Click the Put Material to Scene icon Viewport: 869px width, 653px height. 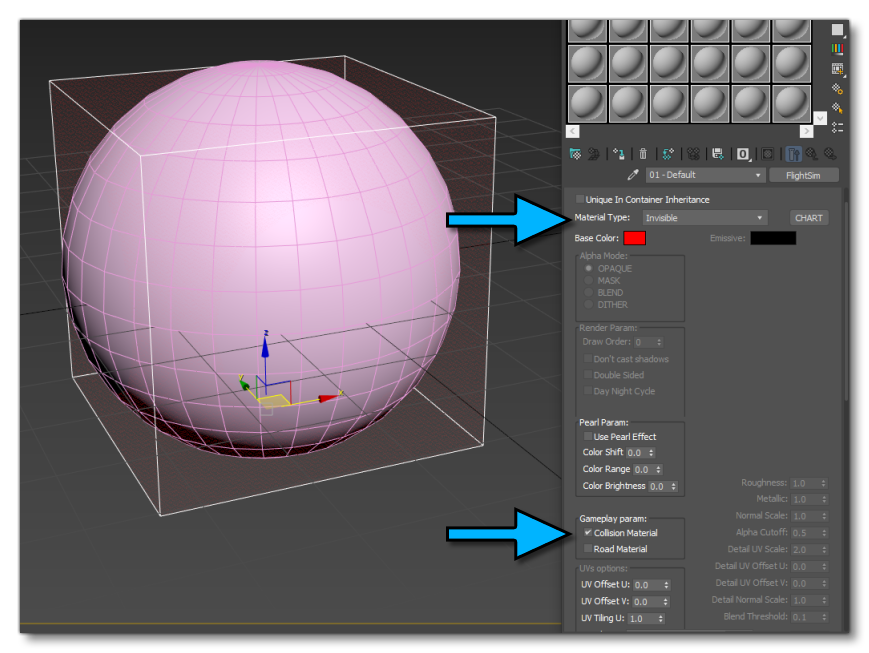click(592, 153)
